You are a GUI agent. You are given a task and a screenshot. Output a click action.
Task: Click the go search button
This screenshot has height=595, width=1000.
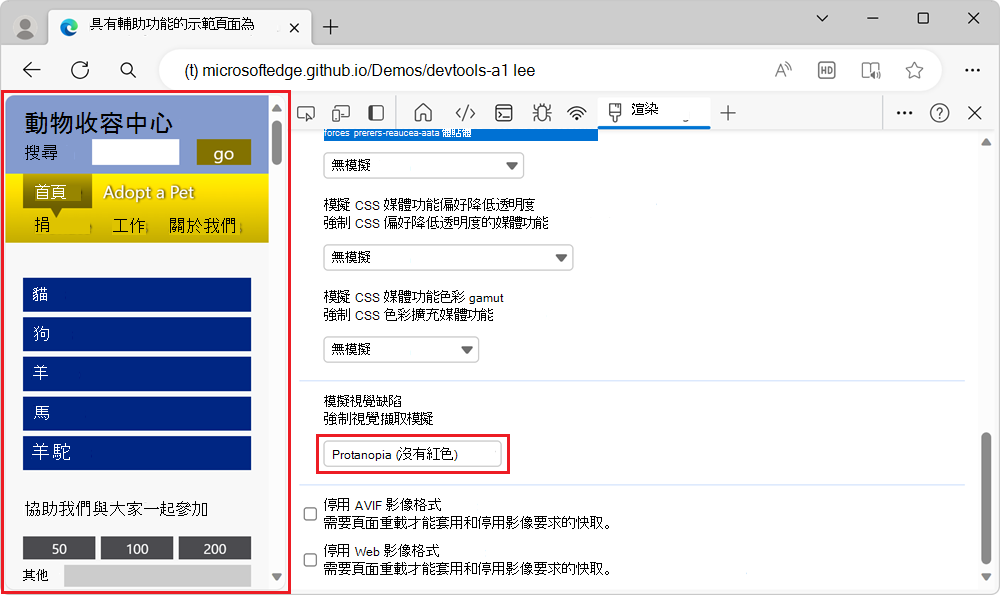(x=224, y=153)
